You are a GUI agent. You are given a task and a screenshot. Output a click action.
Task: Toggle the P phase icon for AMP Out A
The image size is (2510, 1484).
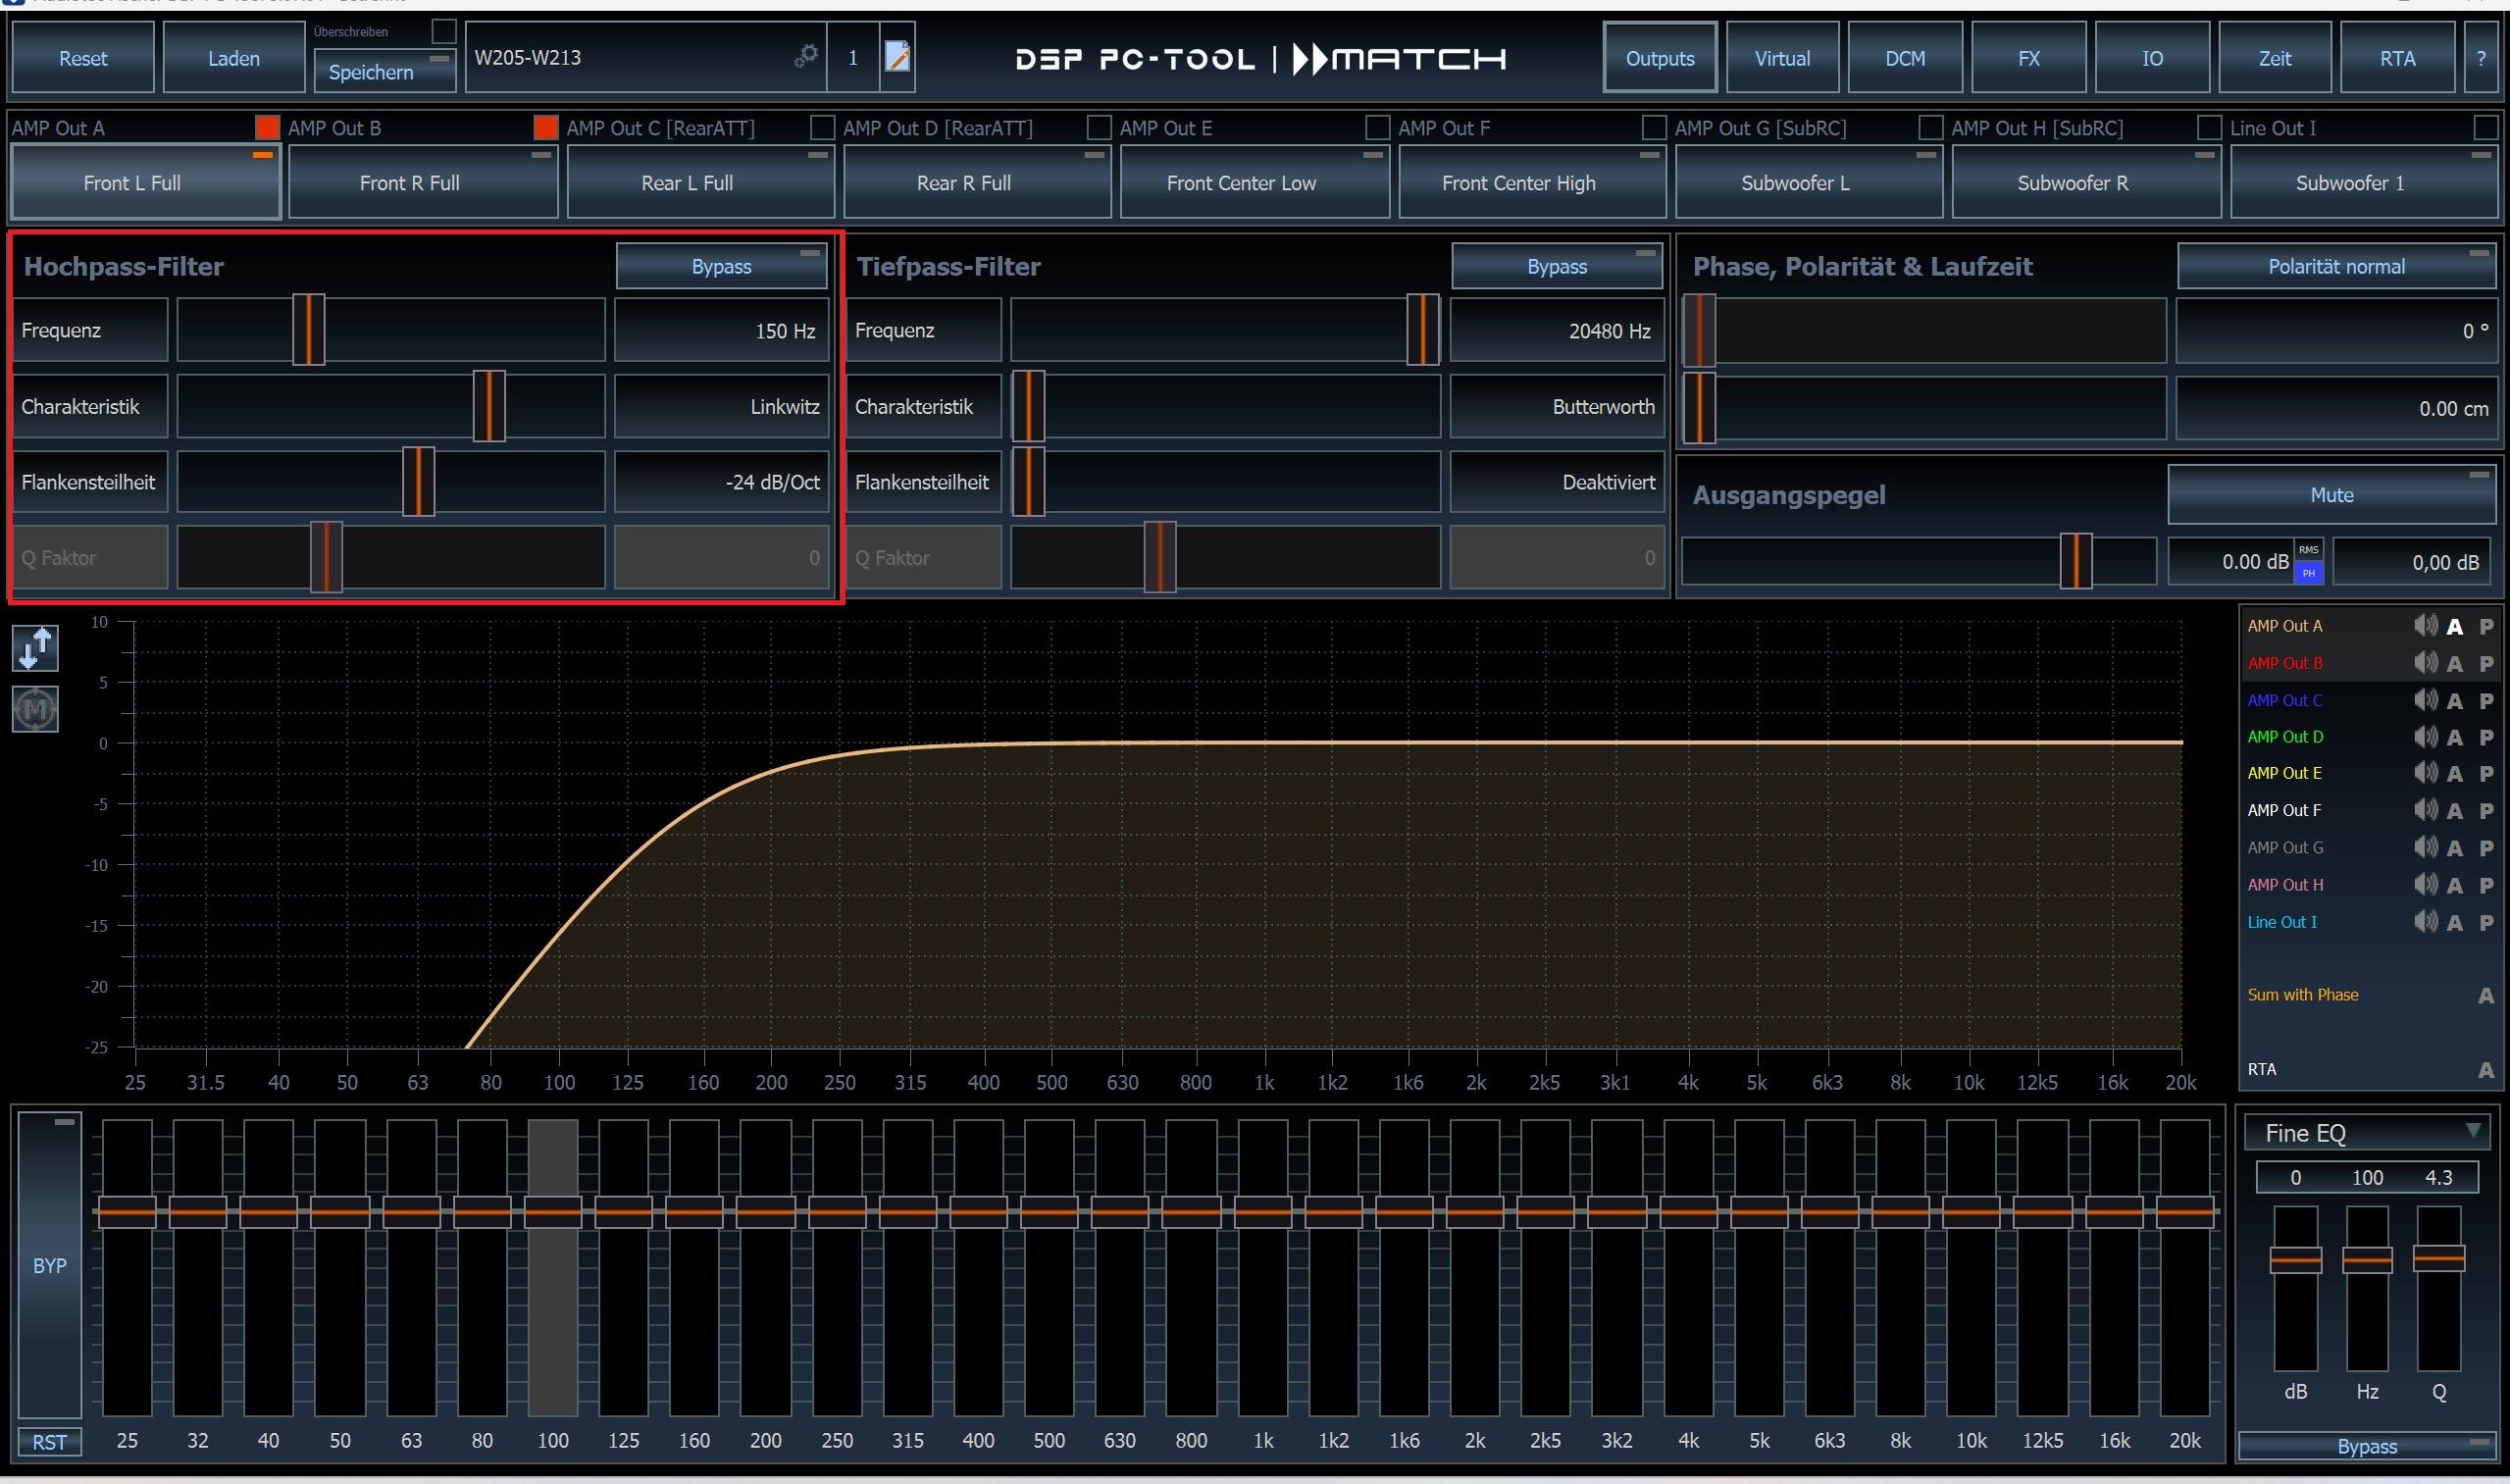[x=2486, y=627]
